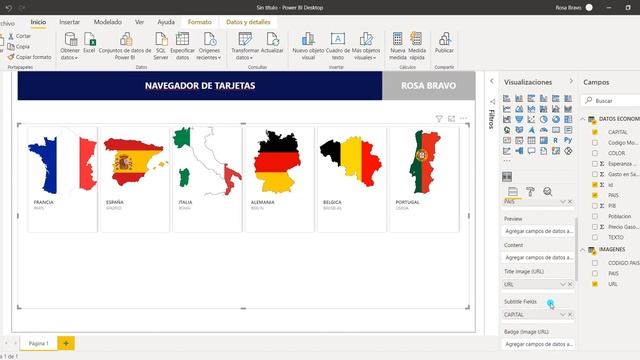
Task: Select the donut chart visualization
Action: point(556,120)
